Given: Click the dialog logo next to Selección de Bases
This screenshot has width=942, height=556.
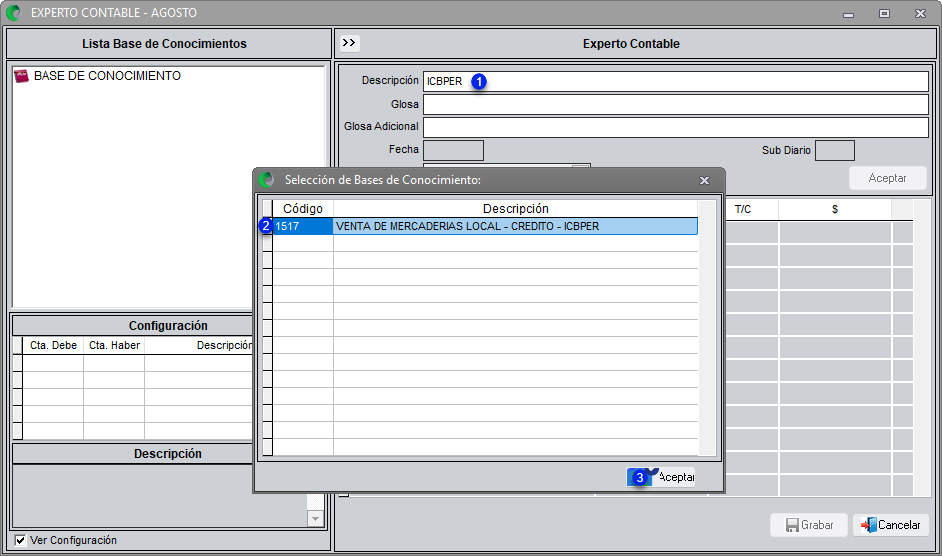Looking at the screenshot, I should (x=266, y=180).
